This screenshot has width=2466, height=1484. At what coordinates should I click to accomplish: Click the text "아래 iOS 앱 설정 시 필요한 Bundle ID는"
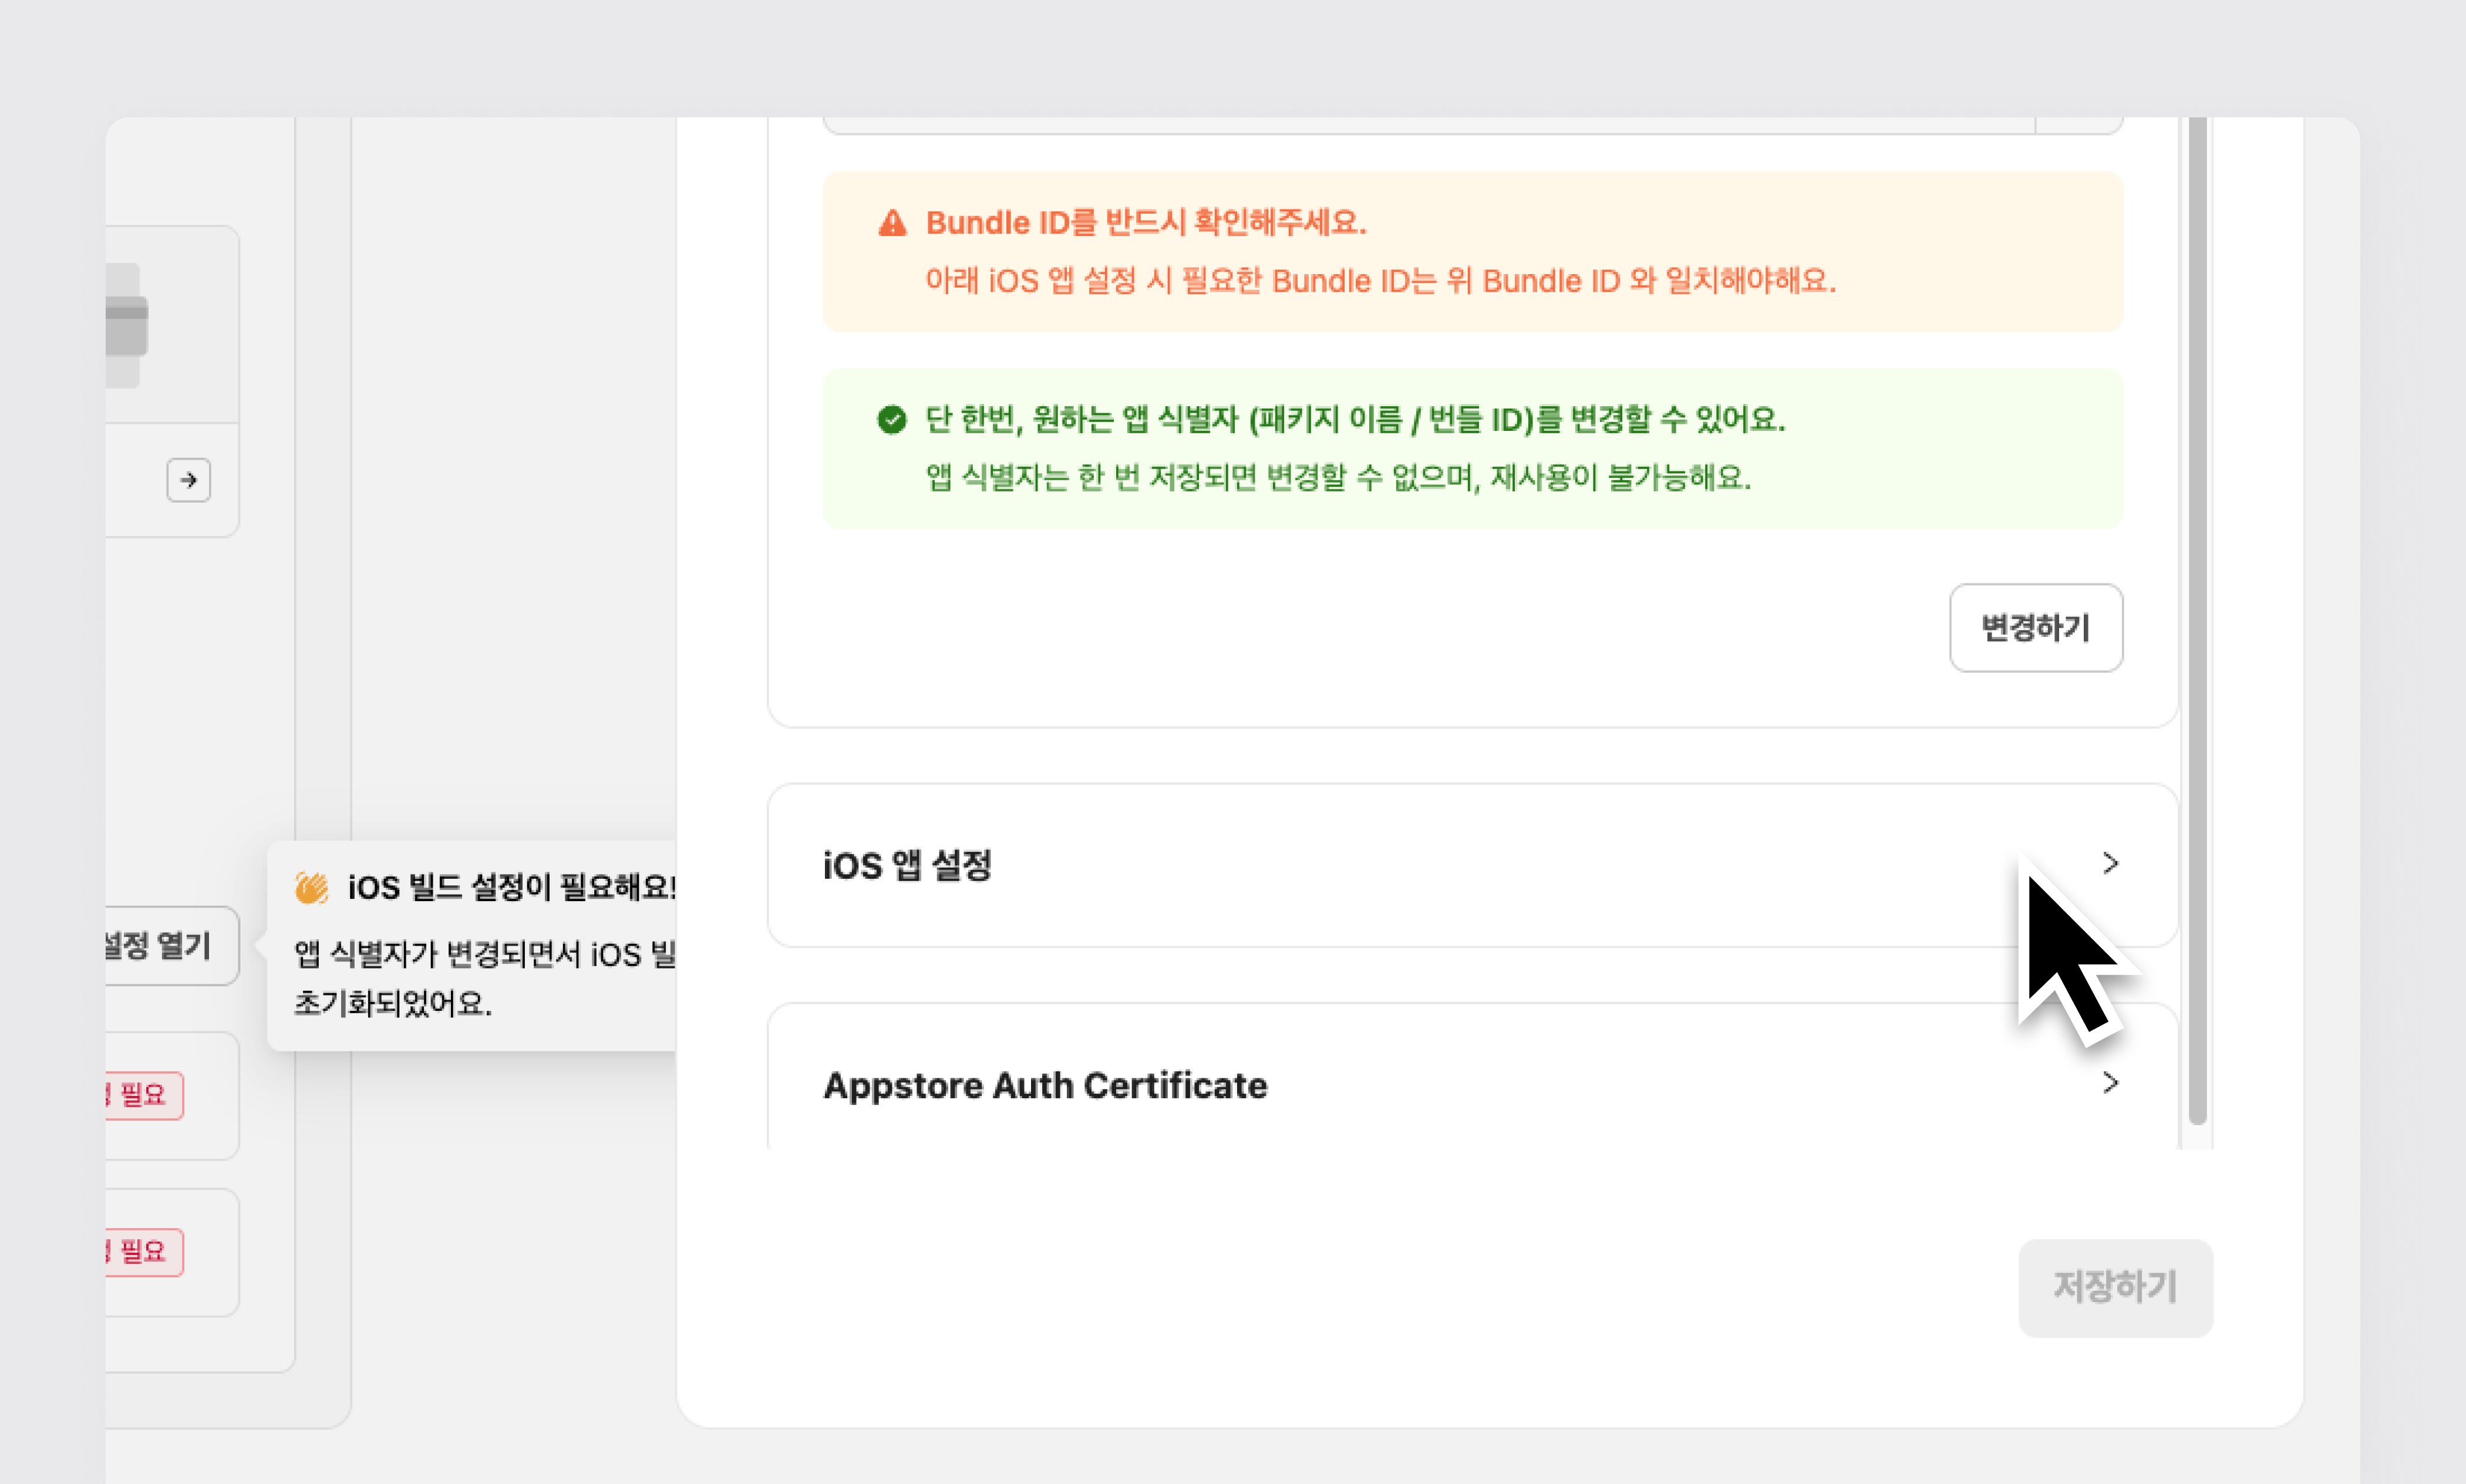(x=1181, y=280)
